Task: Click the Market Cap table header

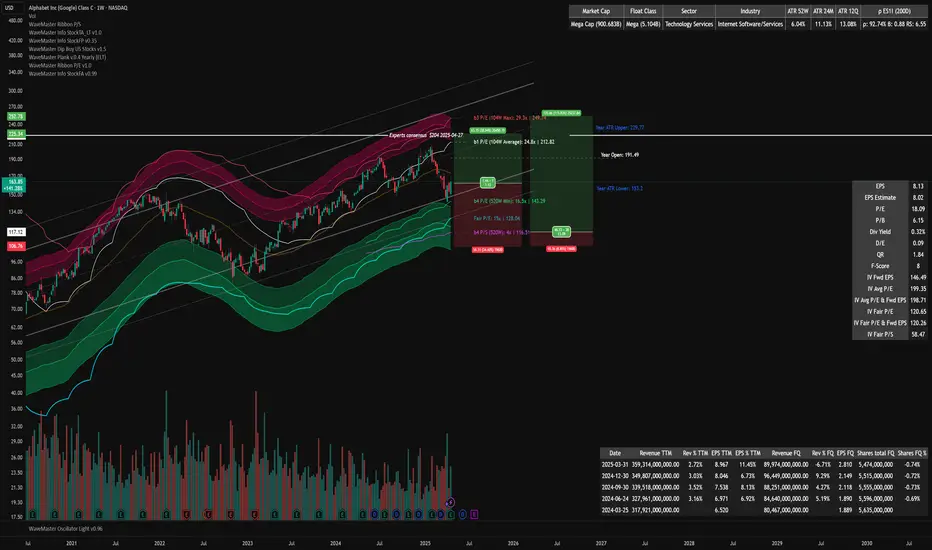Action: coord(596,11)
